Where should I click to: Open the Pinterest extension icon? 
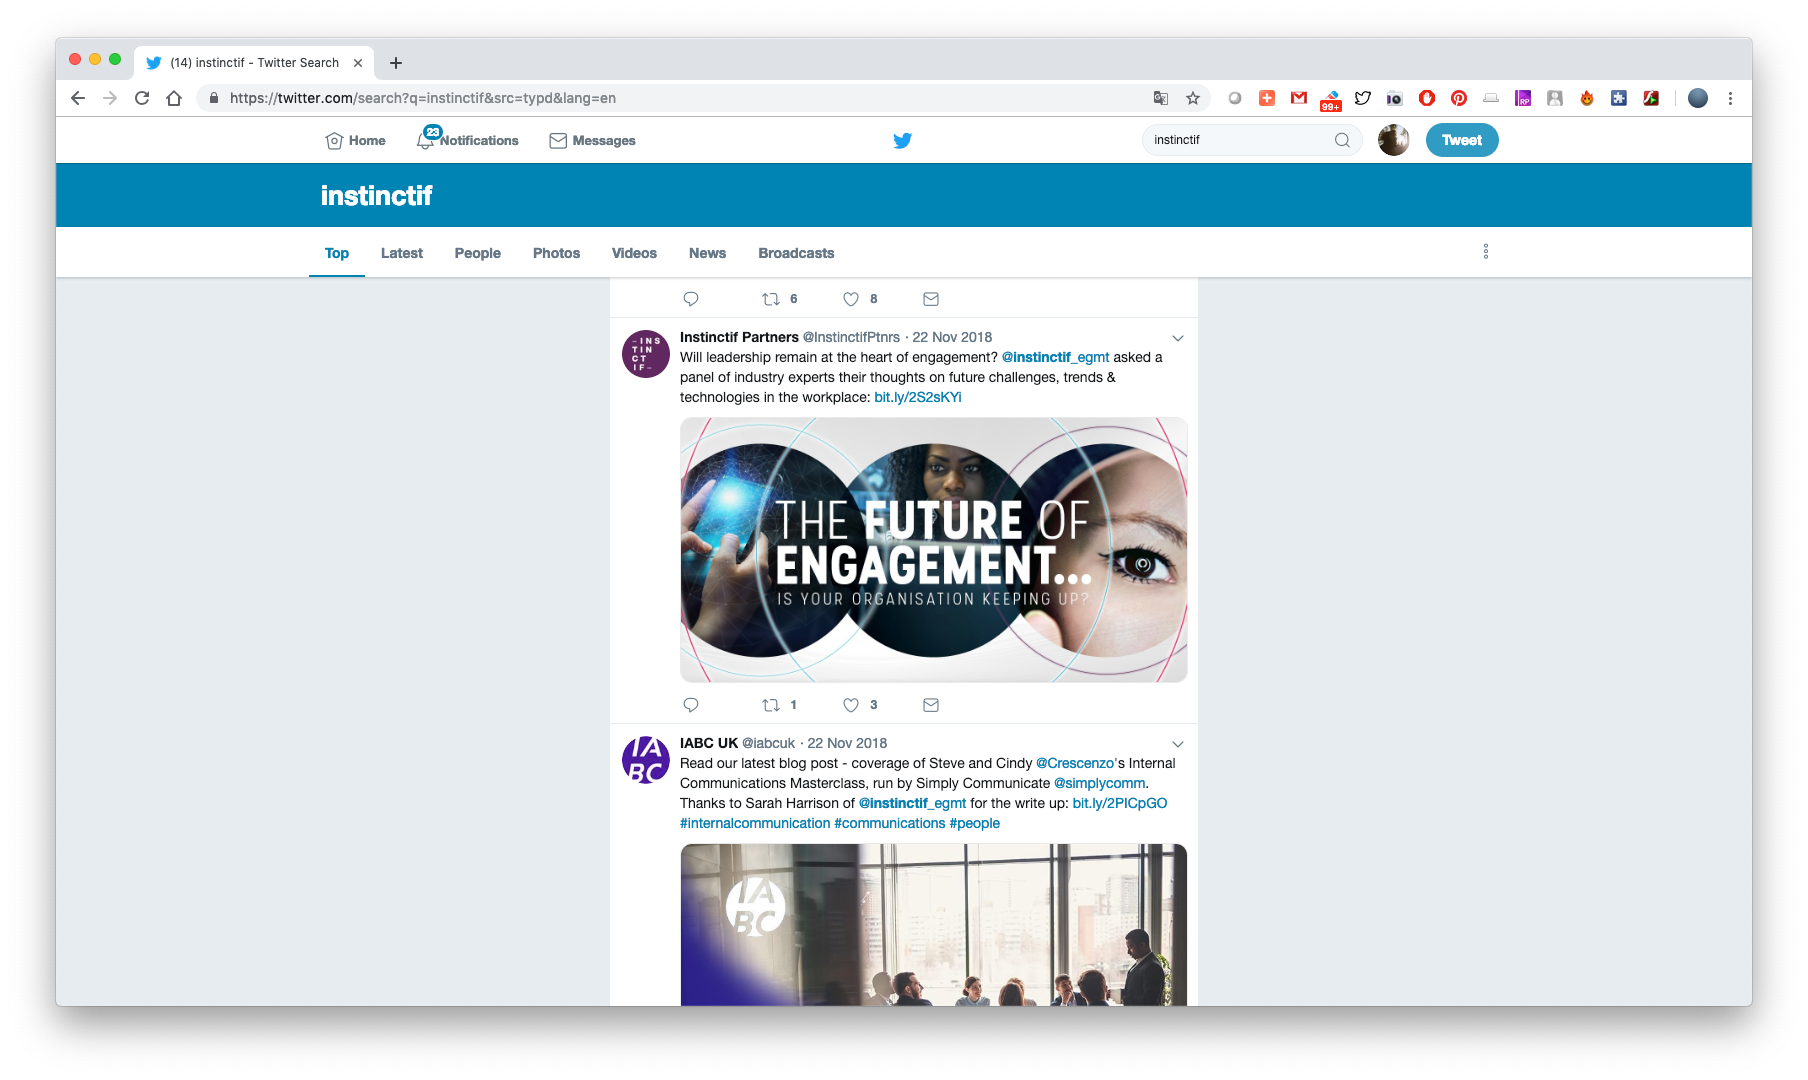tap(1459, 98)
